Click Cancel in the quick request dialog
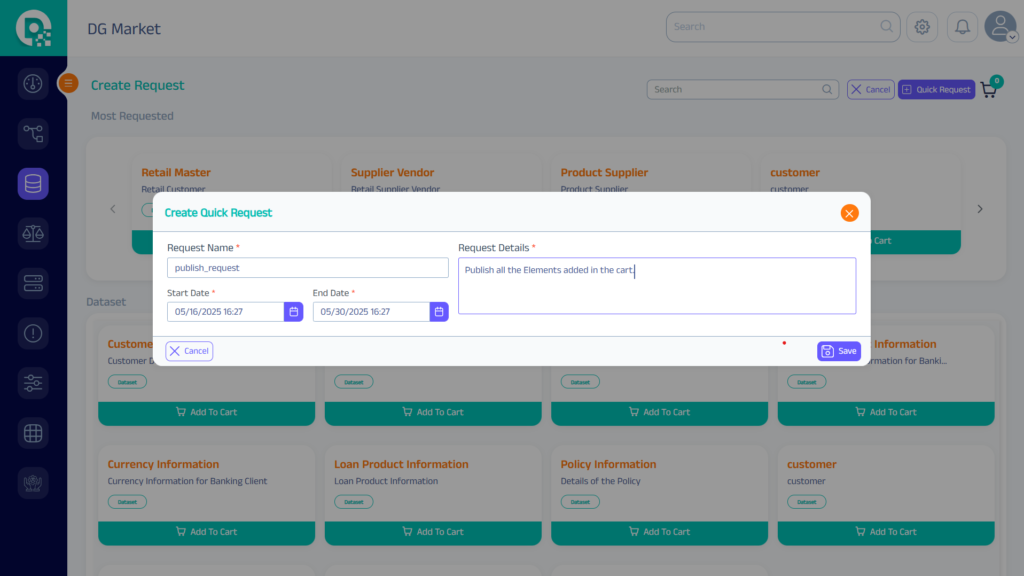Image resolution: width=1024 pixels, height=576 pixels. [189, 351]
